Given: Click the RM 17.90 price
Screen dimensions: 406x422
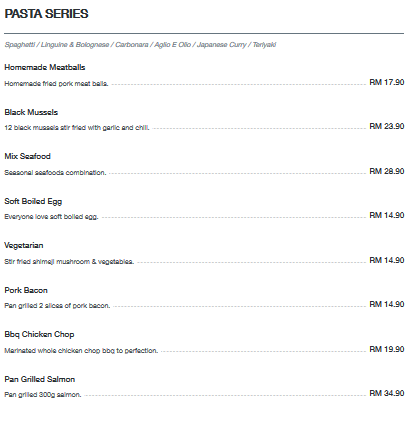Looking at the screenshot, I should [387, 82].
